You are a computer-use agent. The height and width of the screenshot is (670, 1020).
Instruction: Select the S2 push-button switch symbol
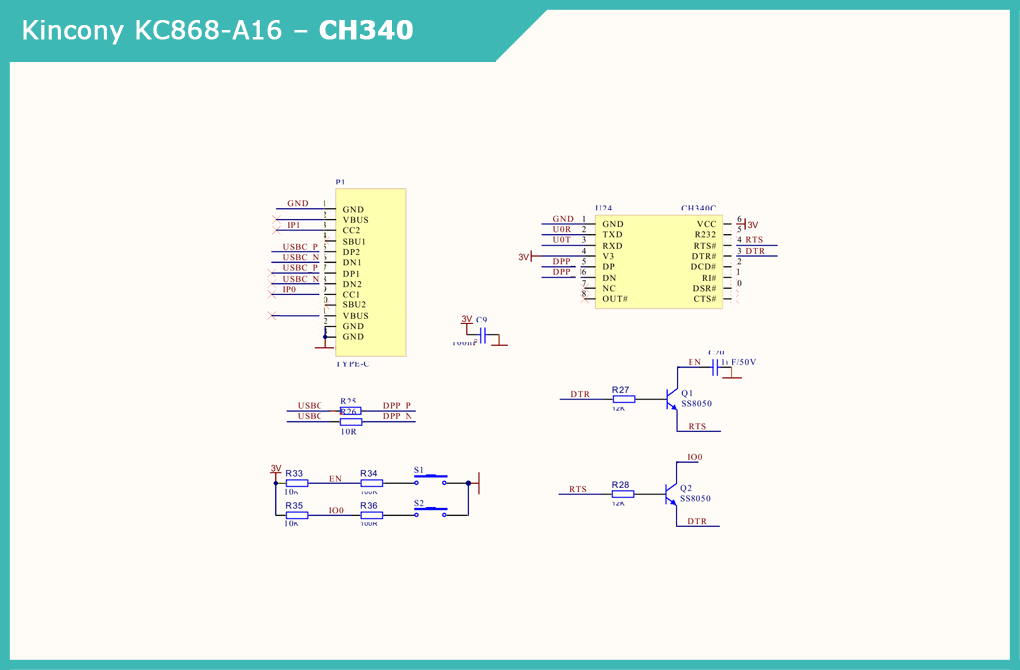point(431,512)
